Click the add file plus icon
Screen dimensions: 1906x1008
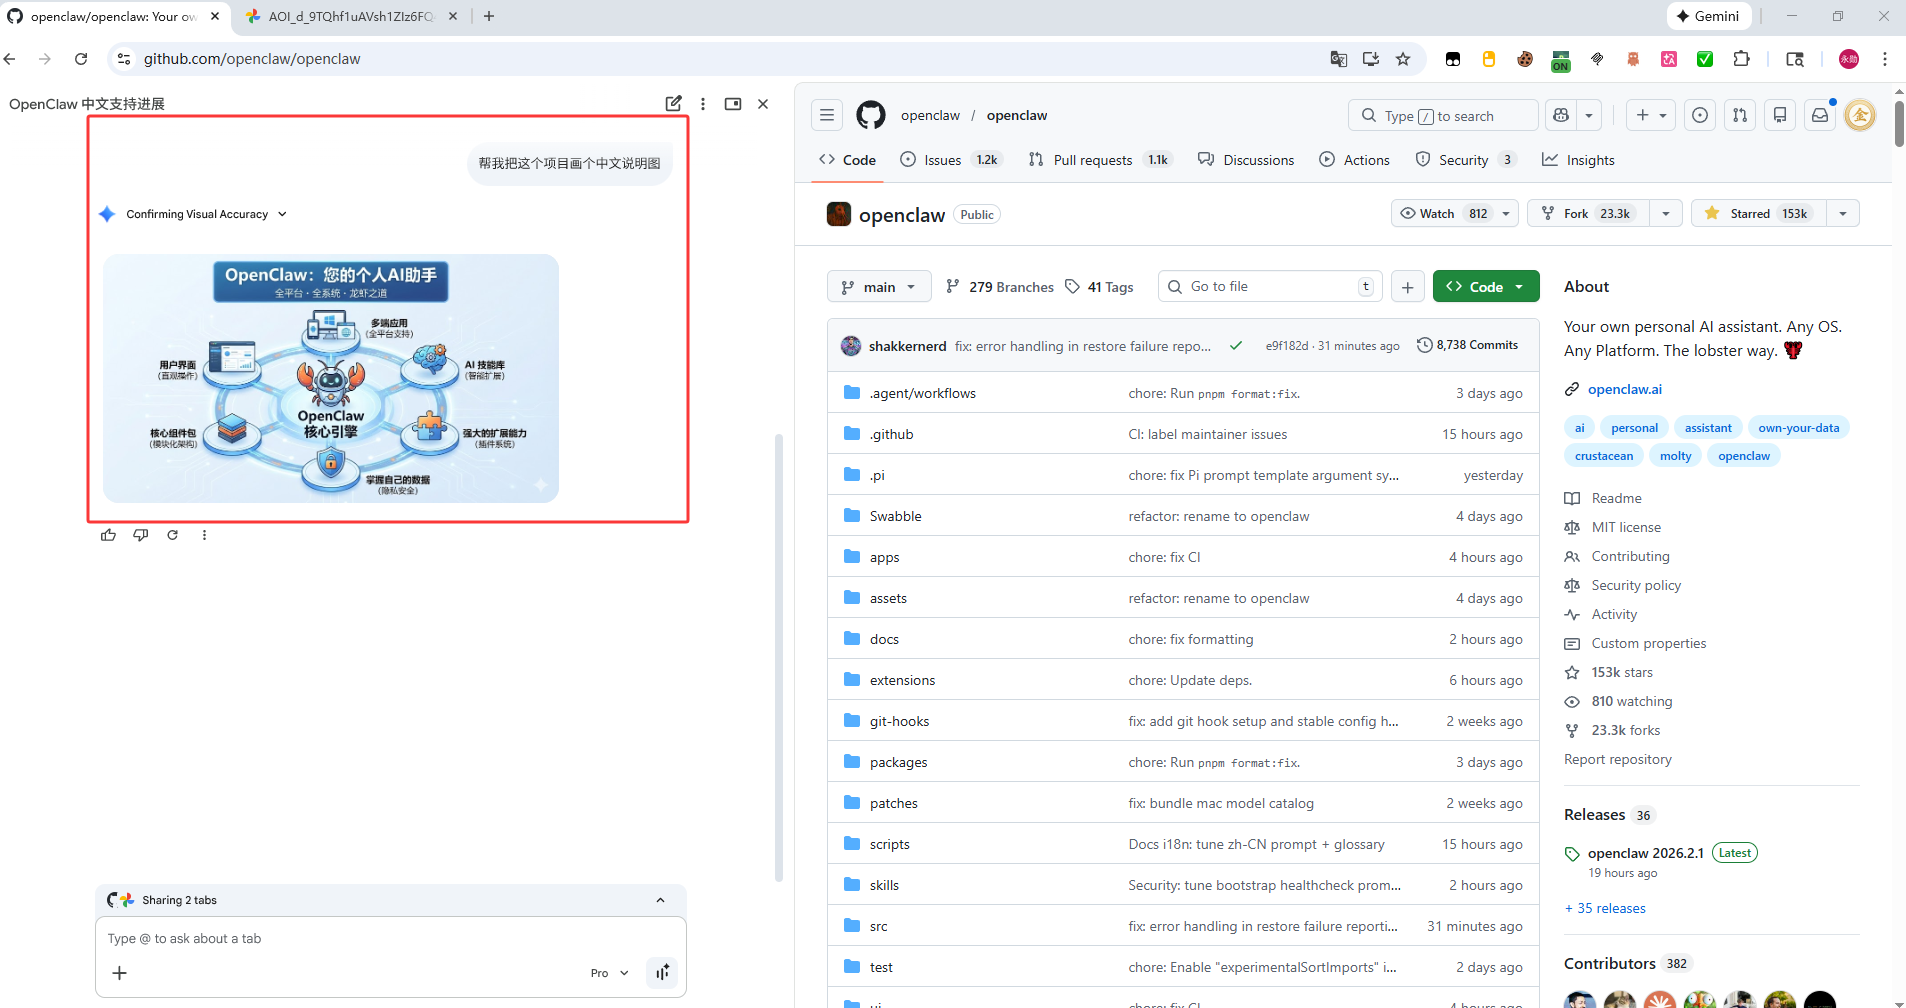point(1407,287)
